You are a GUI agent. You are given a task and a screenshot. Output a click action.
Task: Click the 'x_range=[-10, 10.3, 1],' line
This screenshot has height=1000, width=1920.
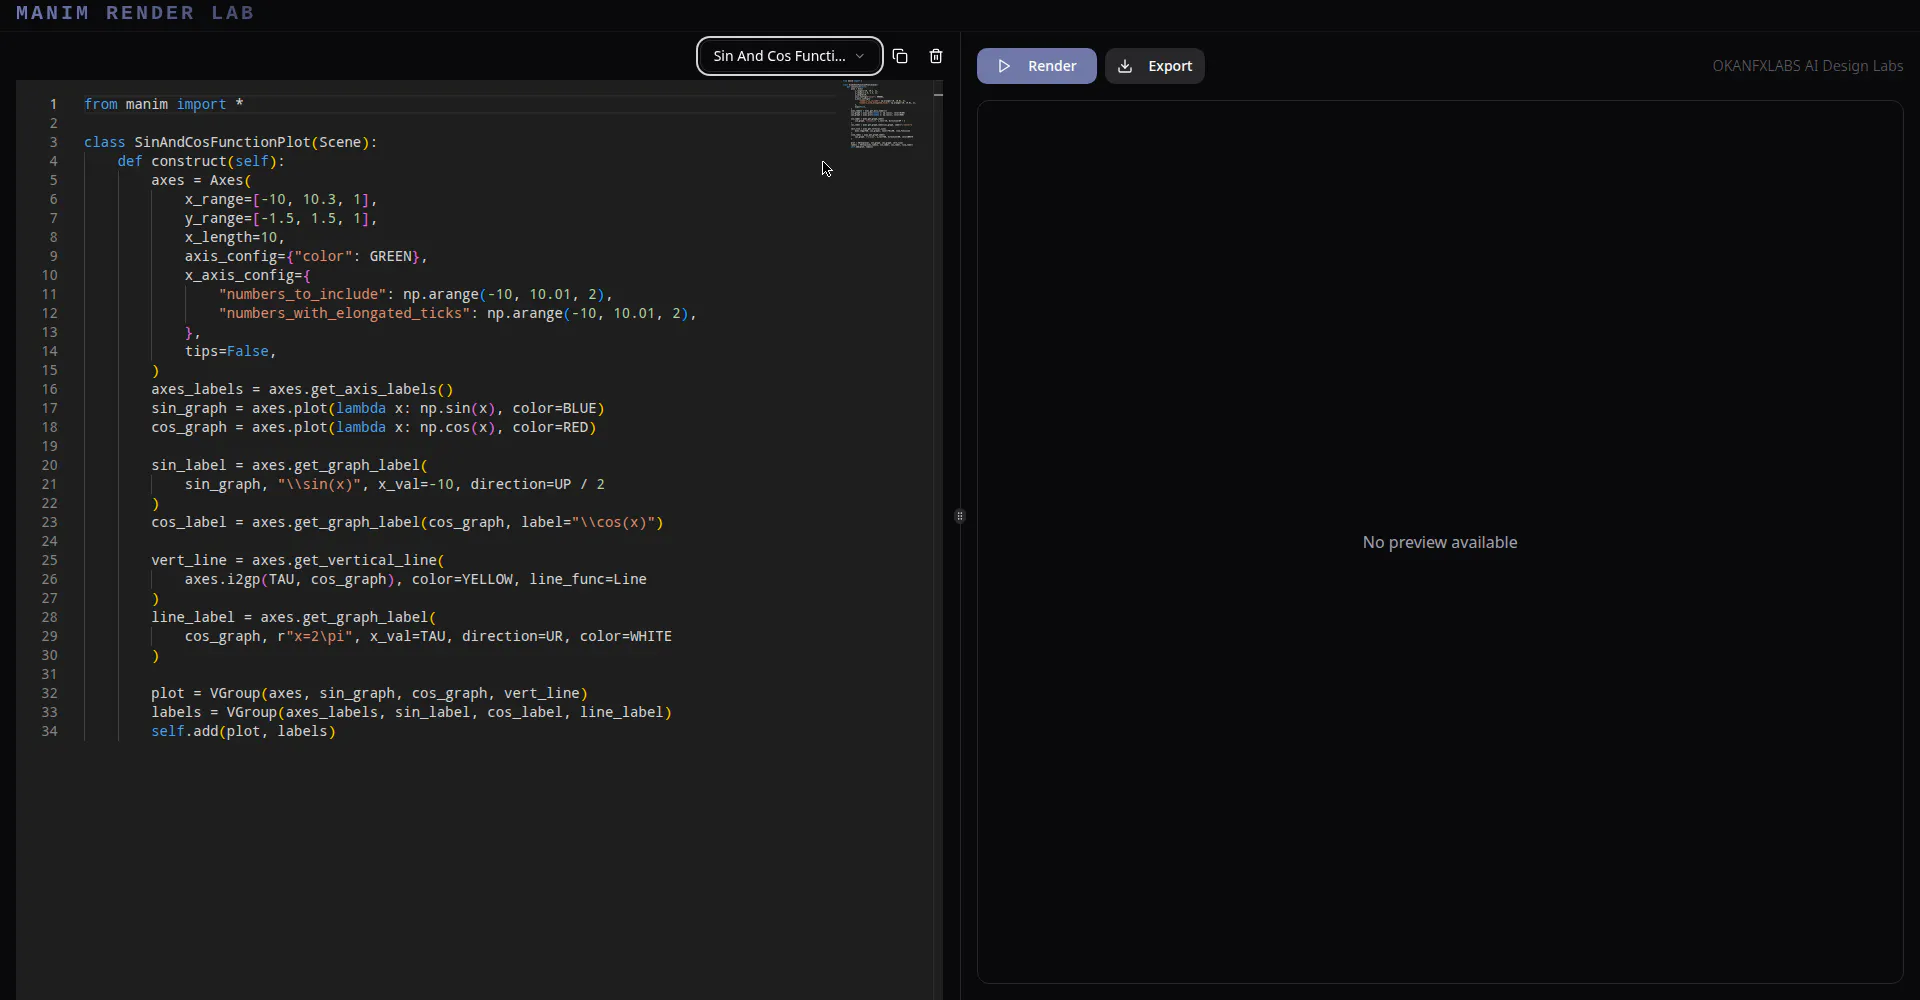pyautogui.click(x=281, y=199)
